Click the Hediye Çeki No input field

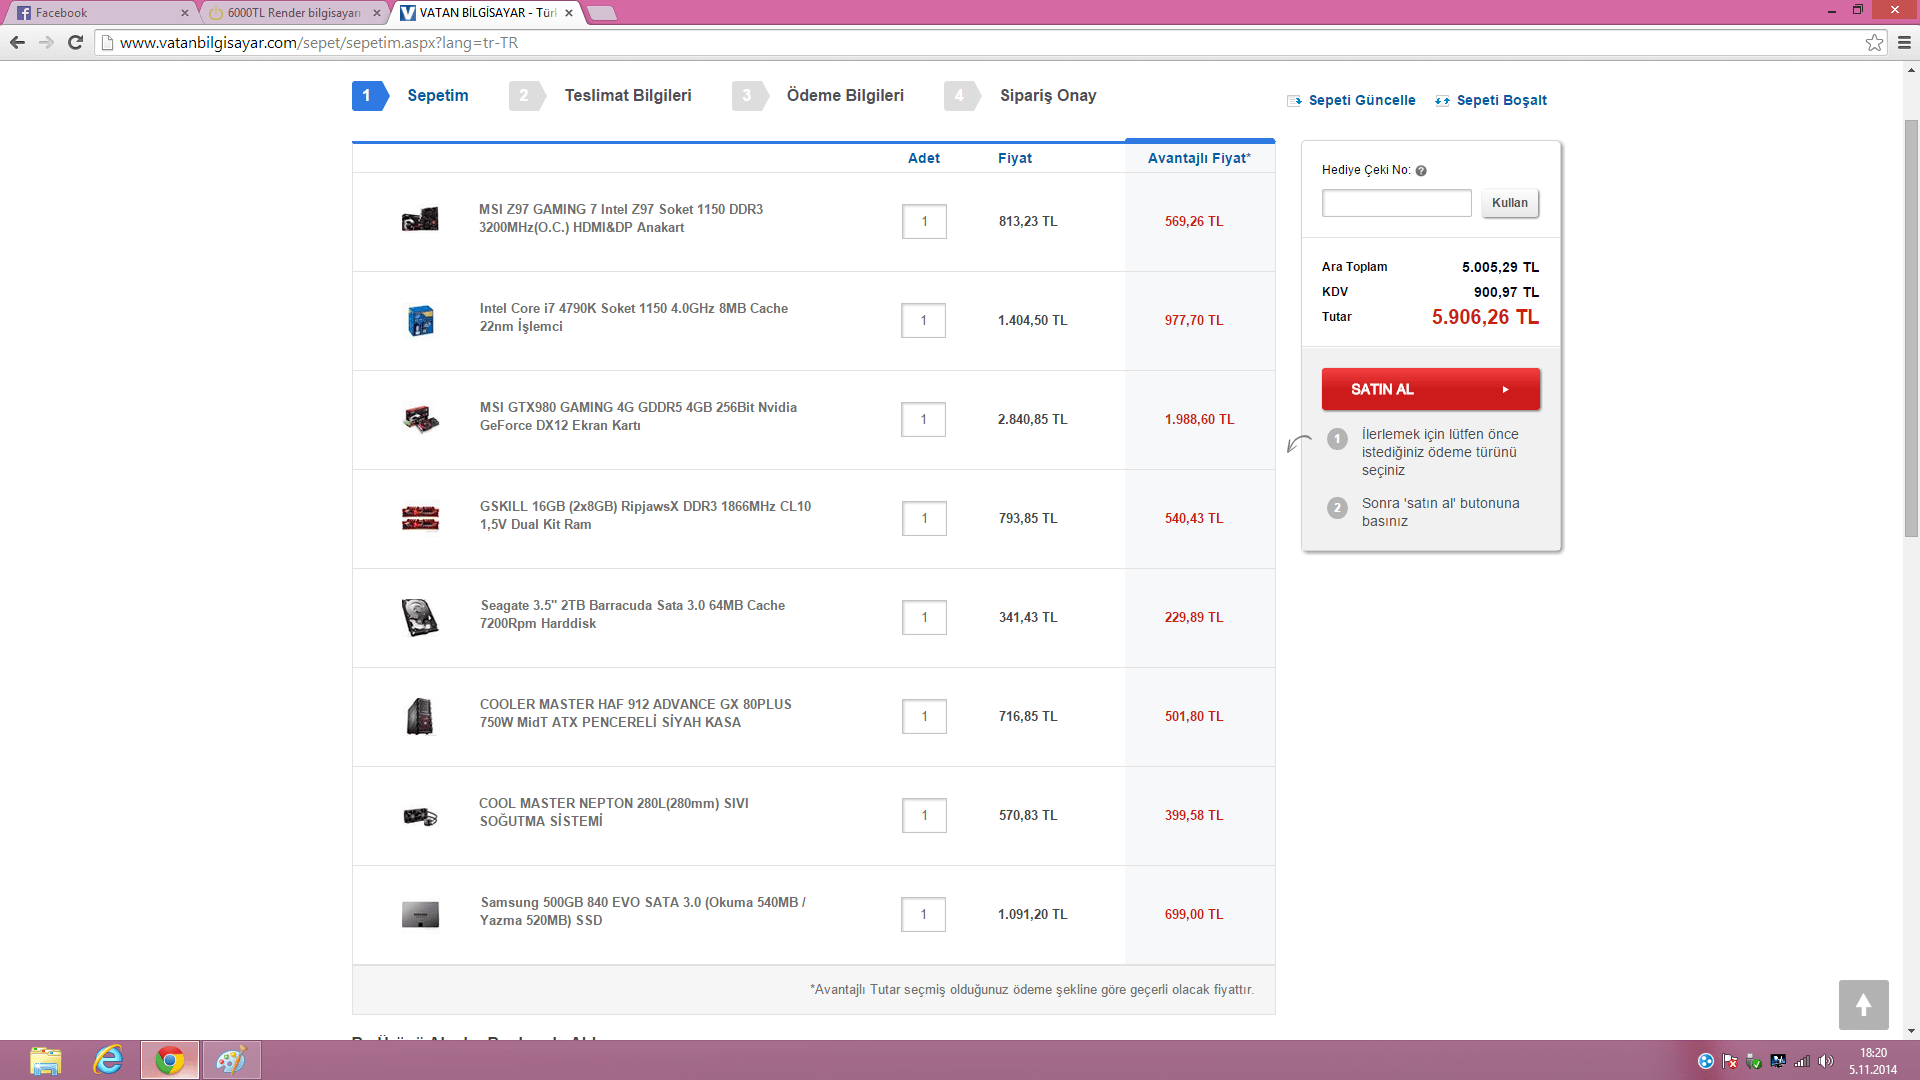click(x=1396, y=203)
